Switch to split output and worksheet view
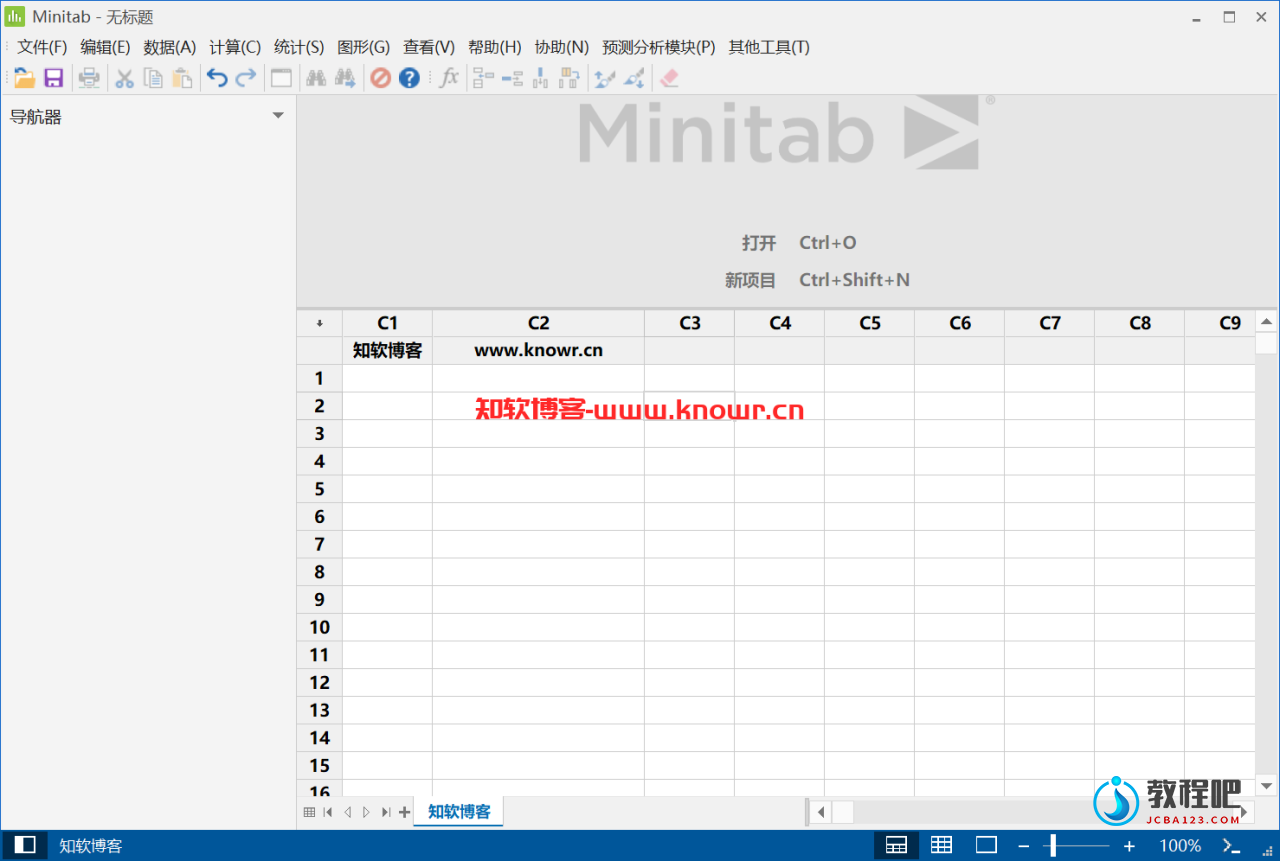Screen dimensions: 1280x861 point(896,845)
